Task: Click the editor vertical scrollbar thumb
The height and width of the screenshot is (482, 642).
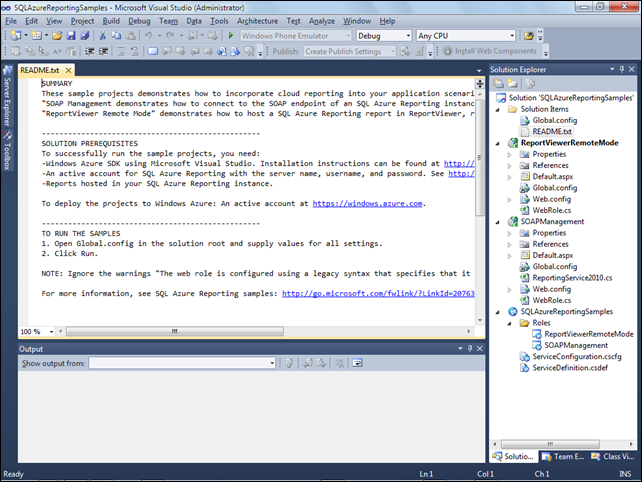Action: [480, 157]
